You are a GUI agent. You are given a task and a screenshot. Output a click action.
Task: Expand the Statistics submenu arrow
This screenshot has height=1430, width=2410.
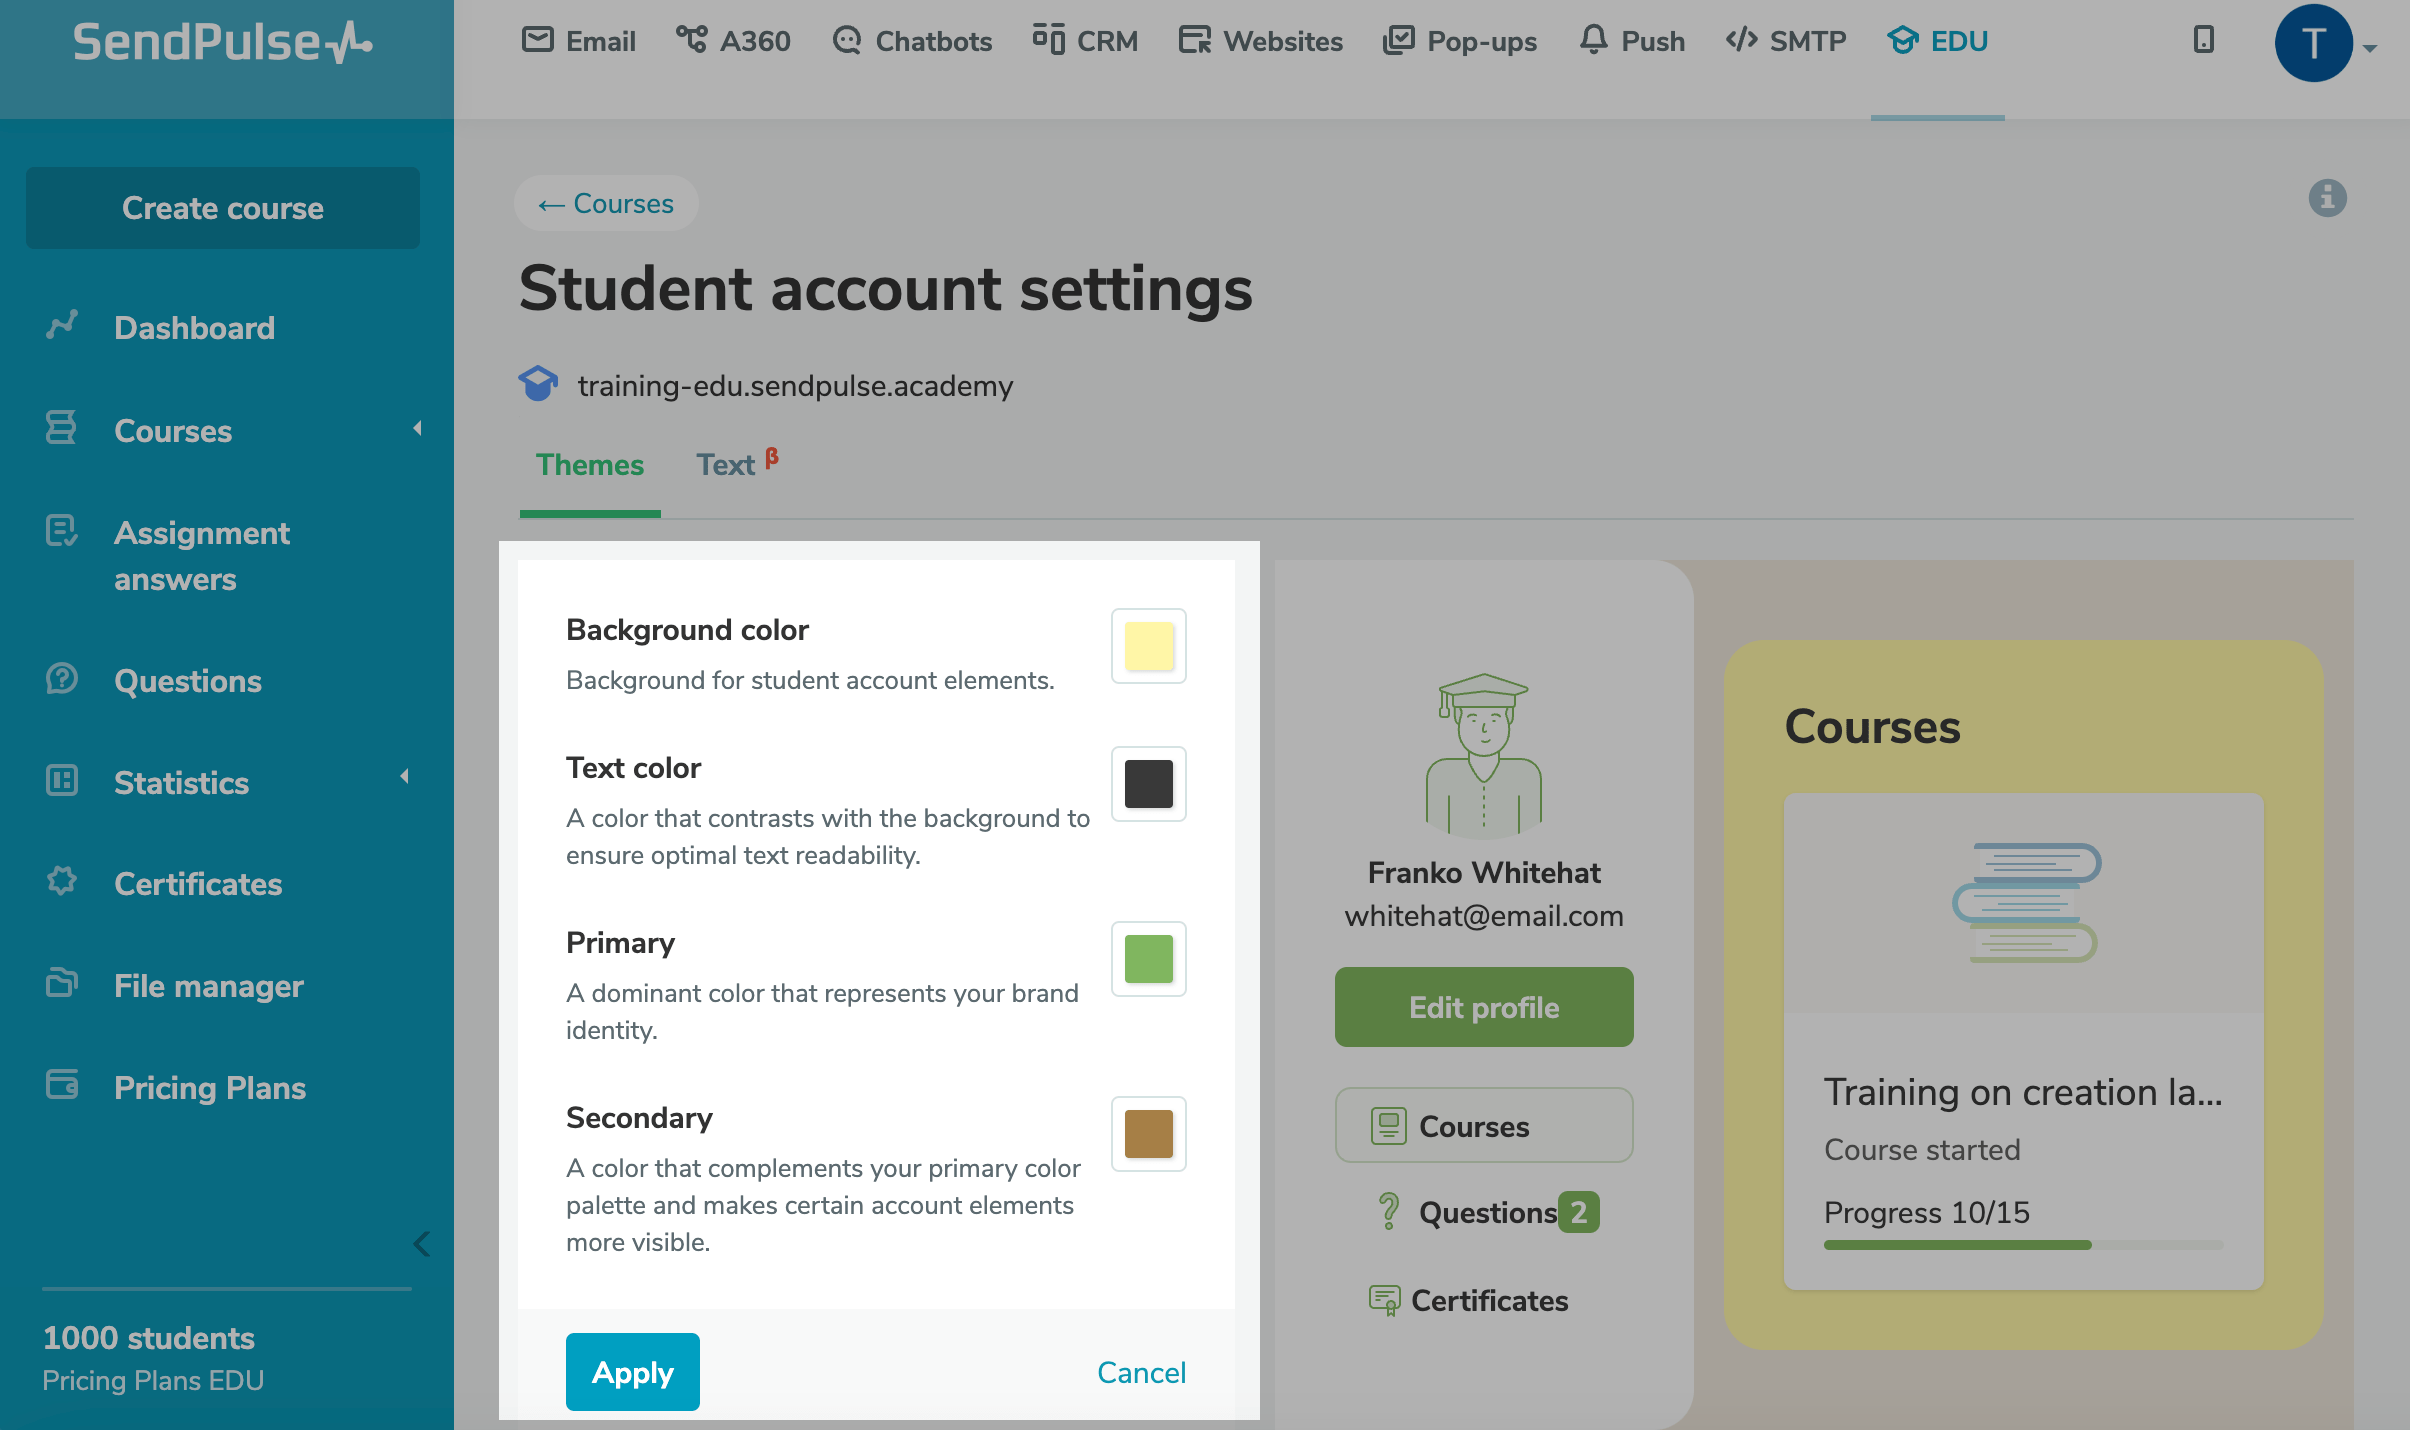click(x=404, y=777)
